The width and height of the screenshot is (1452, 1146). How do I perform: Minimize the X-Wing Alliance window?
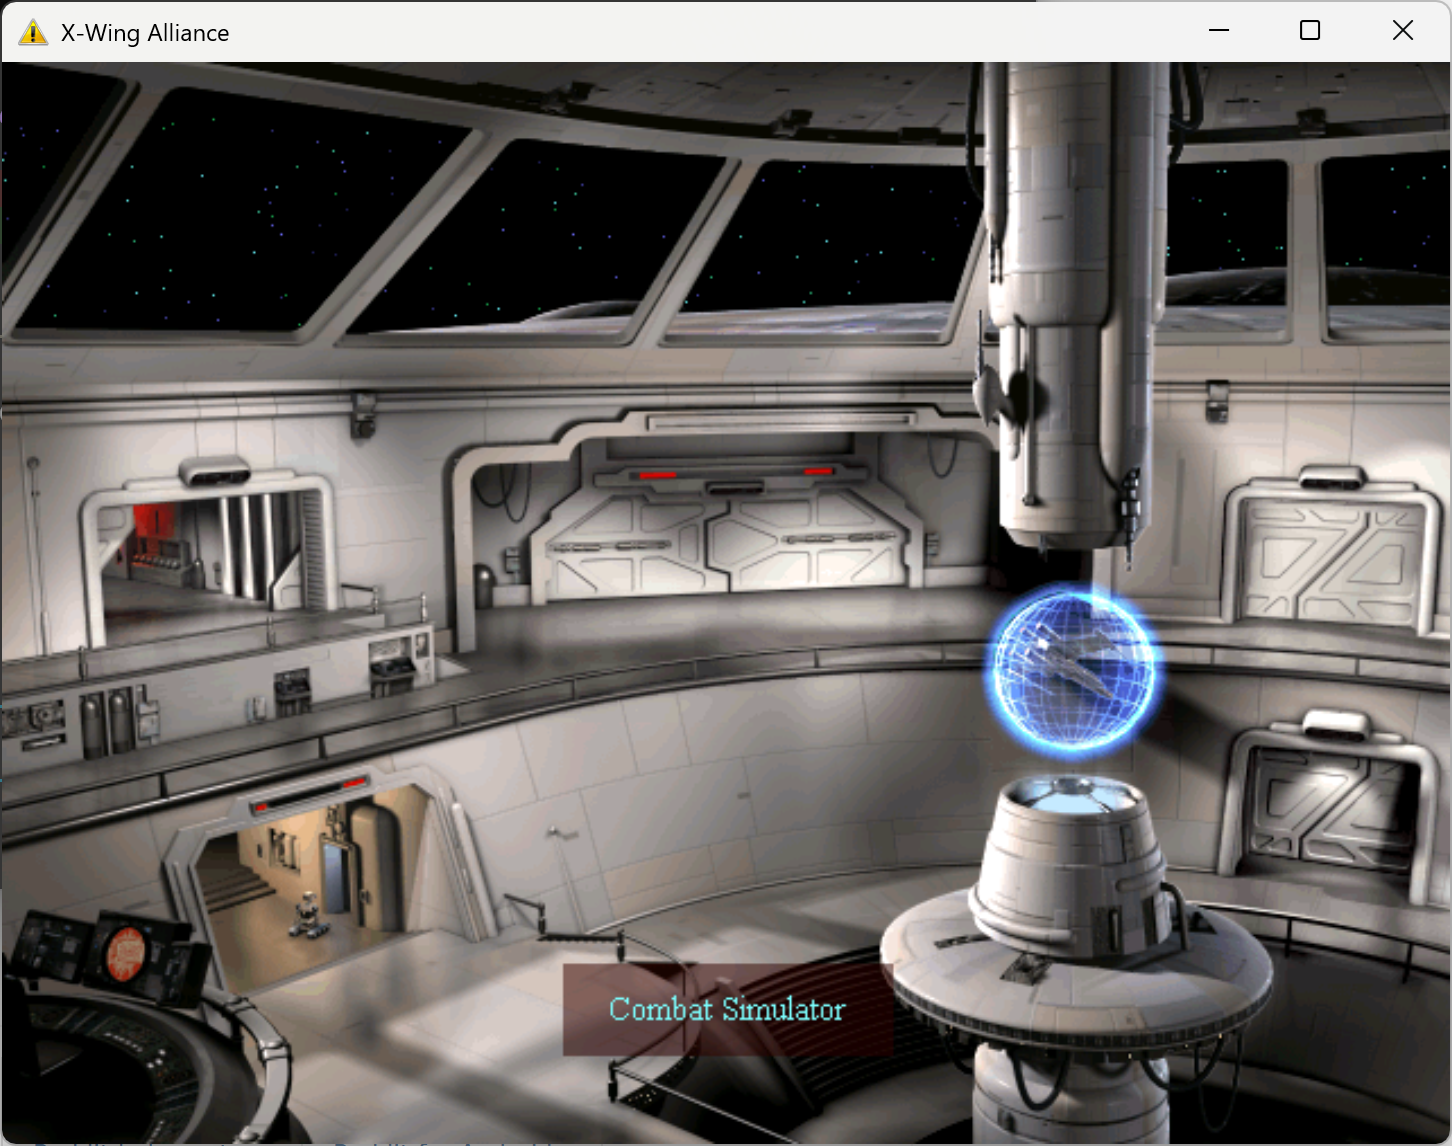[1218, 31]
